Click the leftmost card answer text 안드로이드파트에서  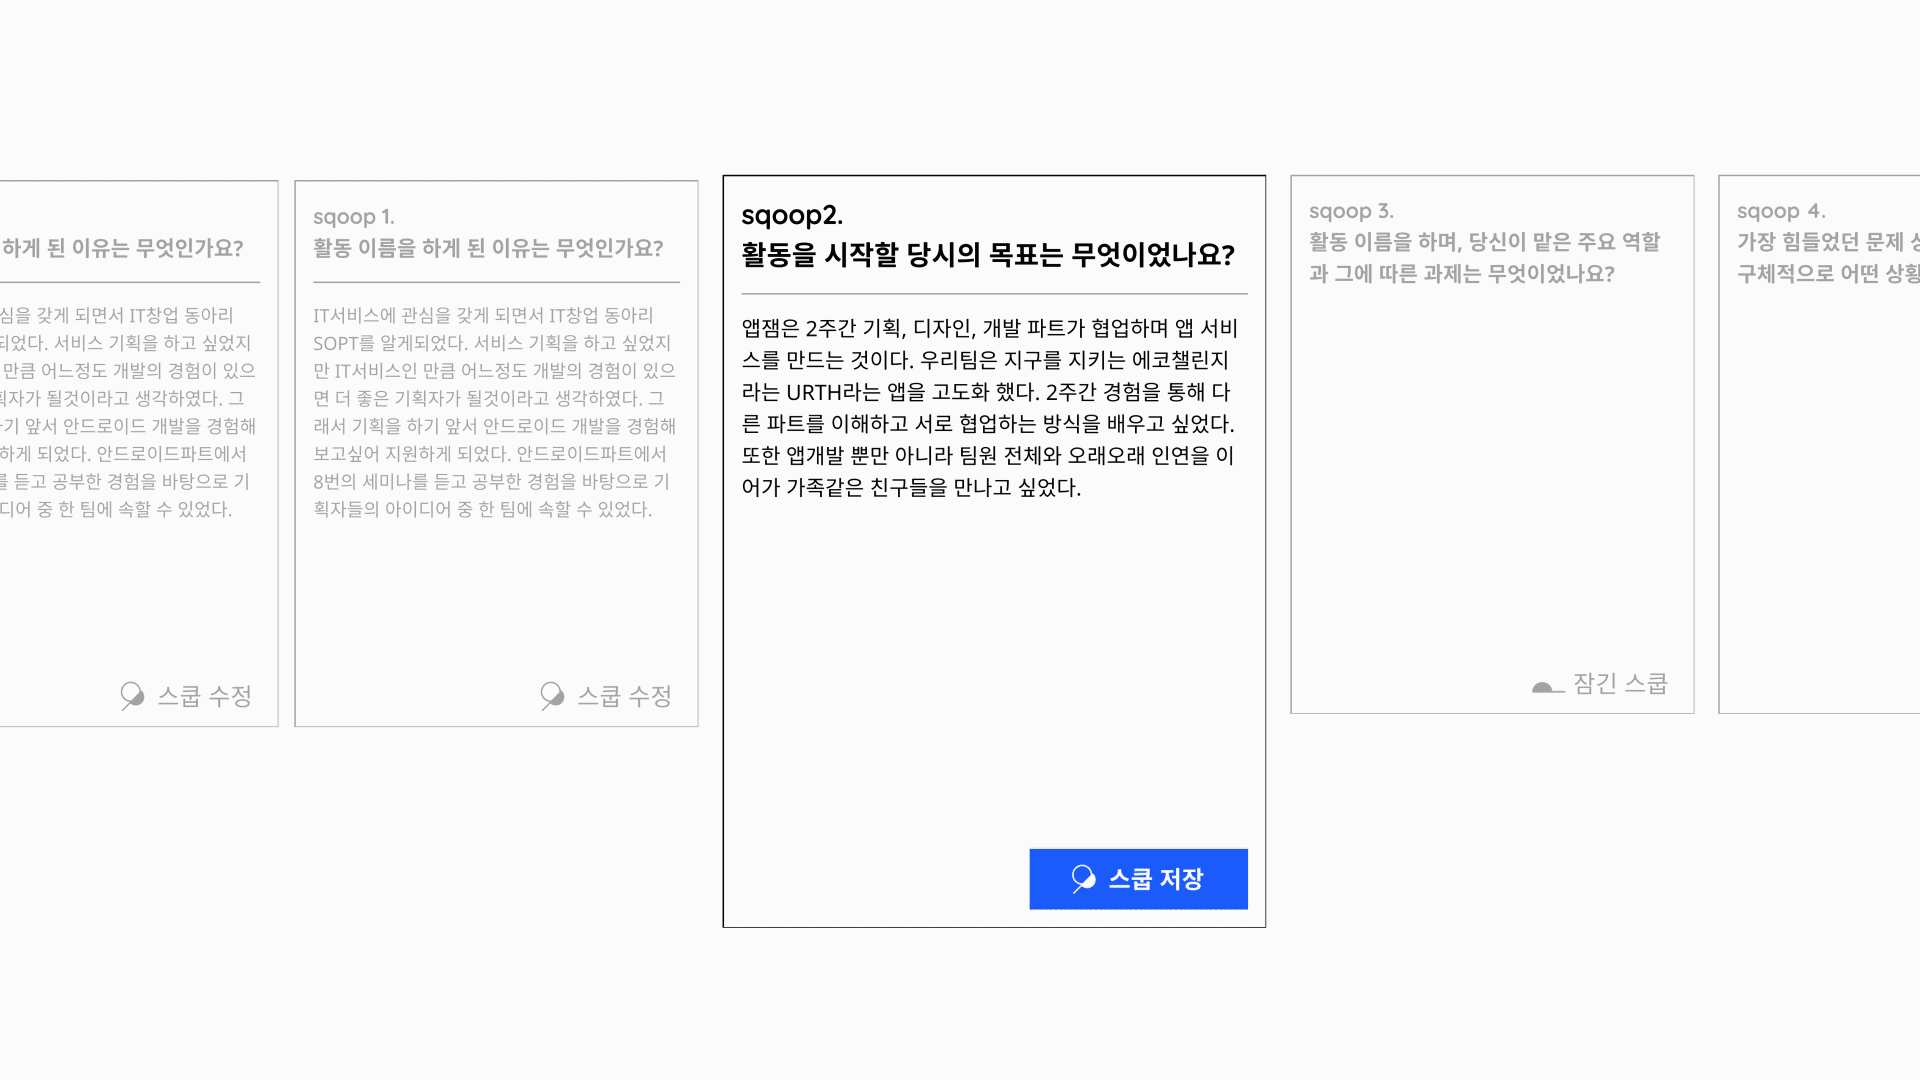coord(128,412)
